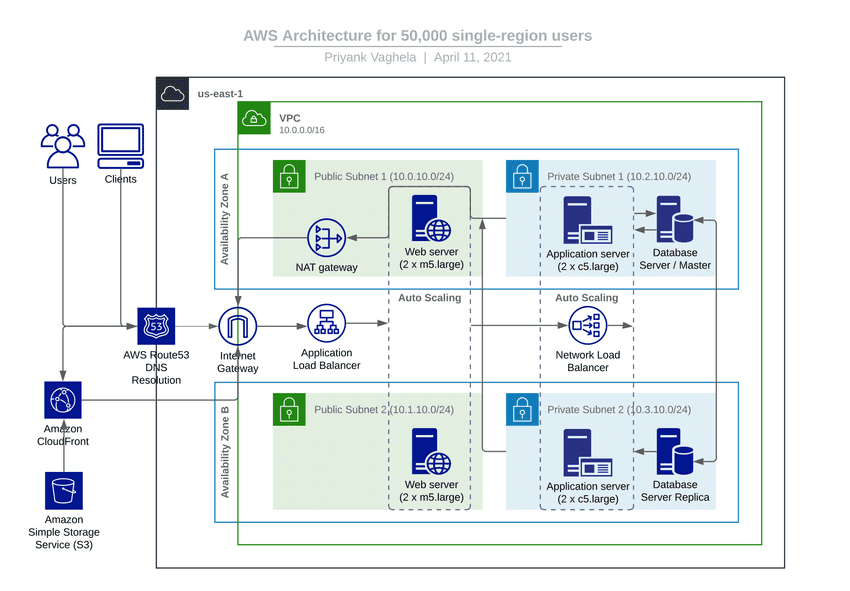
Task: Click the 10.0.0.0/16 CIDR text
Action: point(302,130)
